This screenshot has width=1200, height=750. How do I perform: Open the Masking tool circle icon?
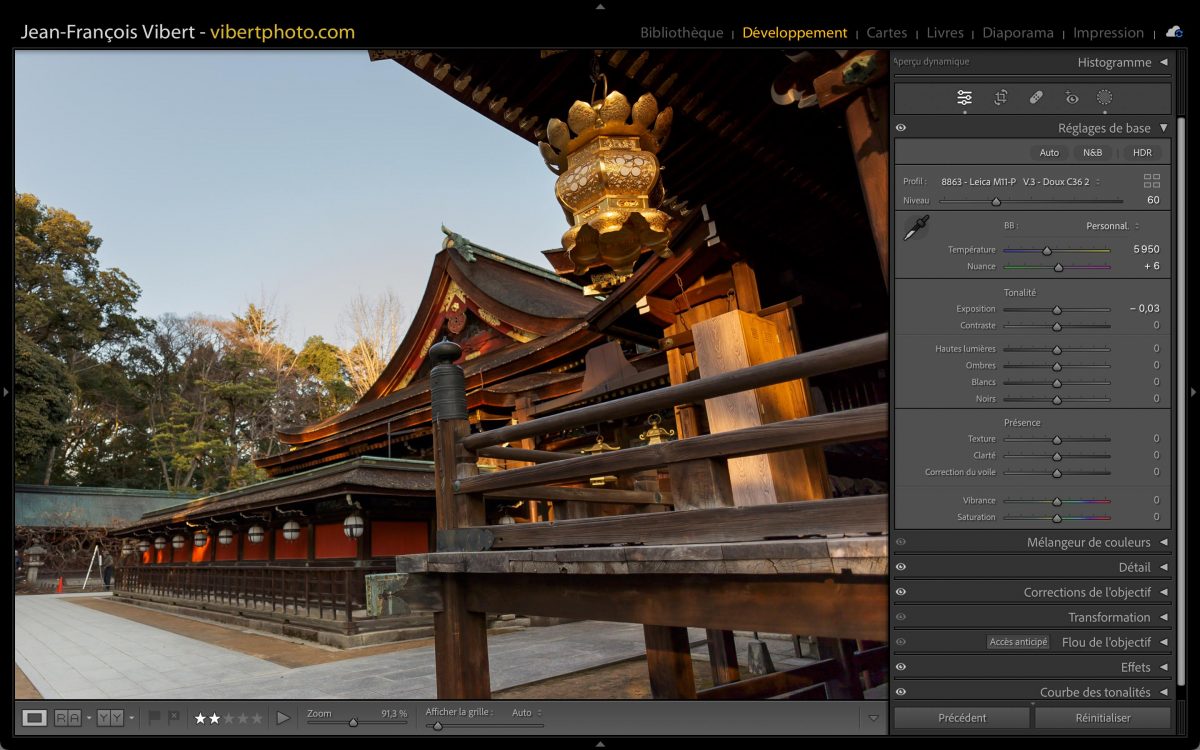tap(1104, 98)
